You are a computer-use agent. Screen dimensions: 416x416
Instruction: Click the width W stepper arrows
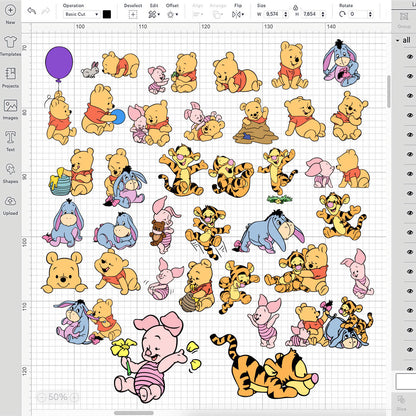[285, 14]
